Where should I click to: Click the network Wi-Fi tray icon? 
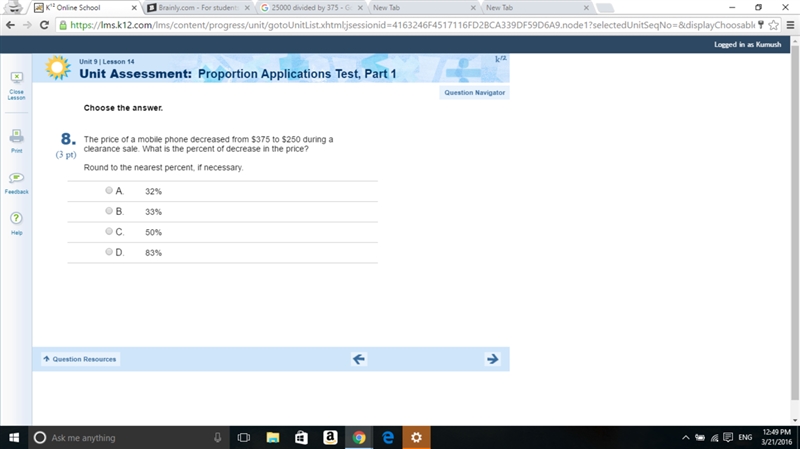point(714,438)
